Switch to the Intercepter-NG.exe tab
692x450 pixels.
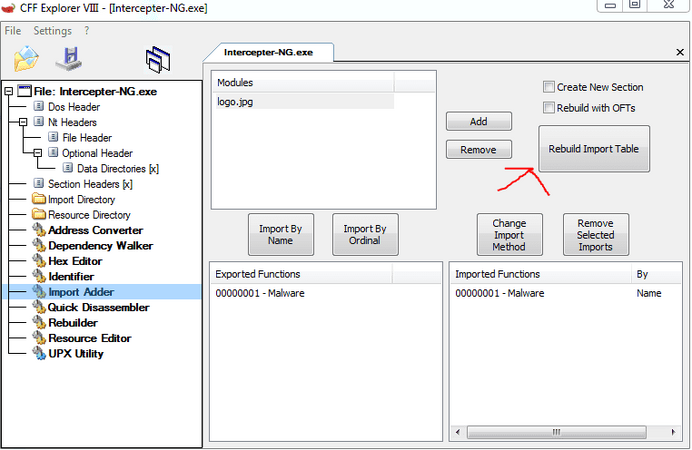coord(268,52)
